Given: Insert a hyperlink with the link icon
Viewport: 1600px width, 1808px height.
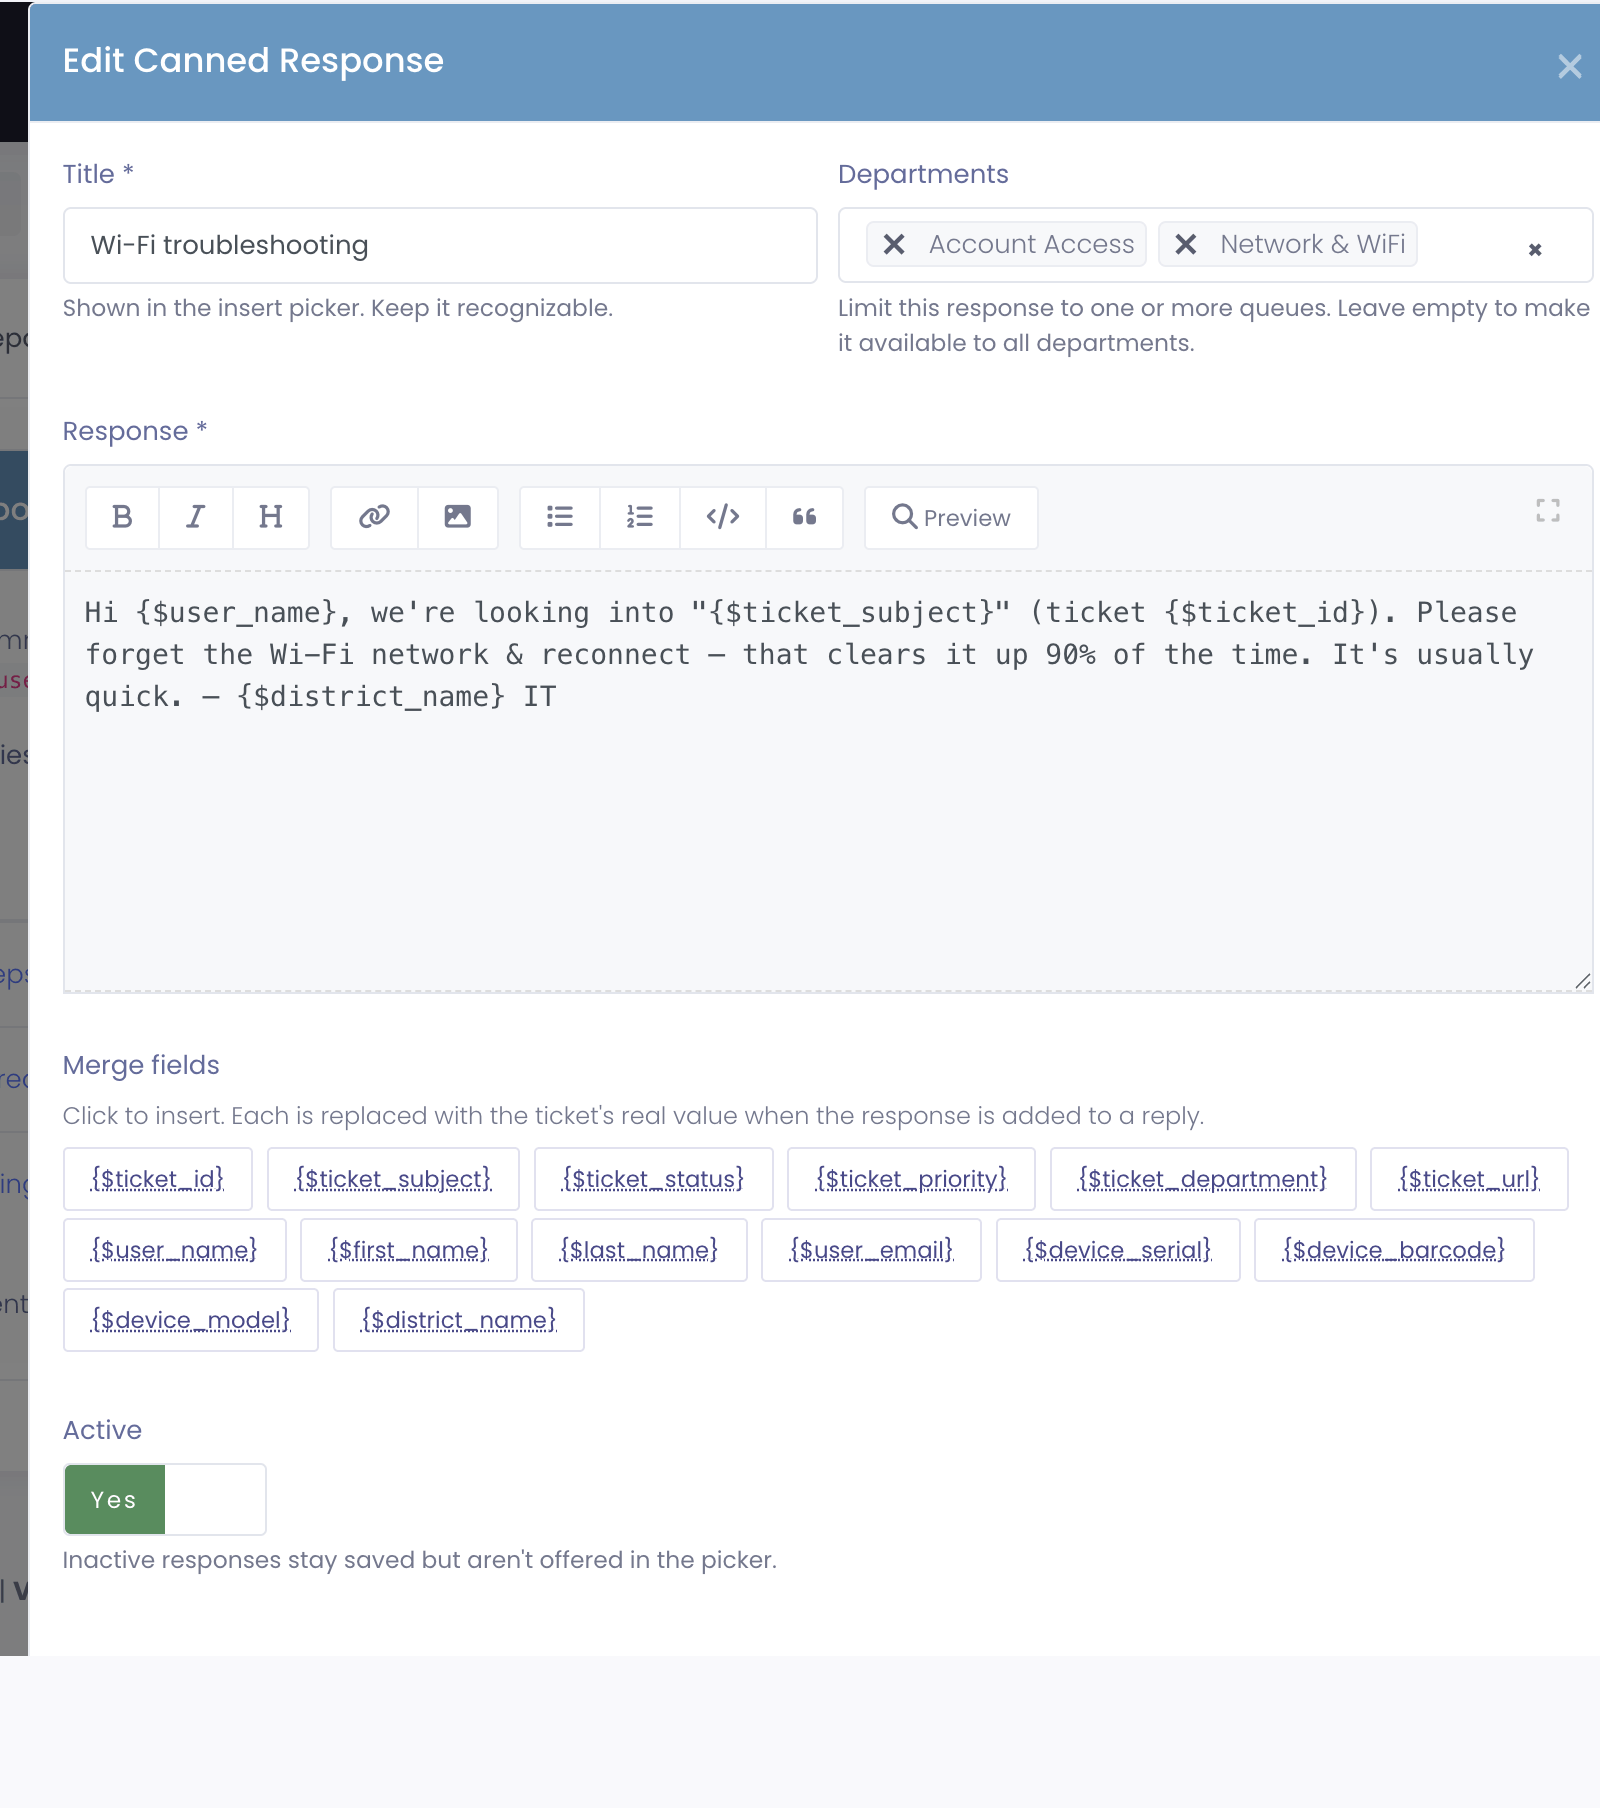Looking at the screenshot, I should click(x=374, y=517).
